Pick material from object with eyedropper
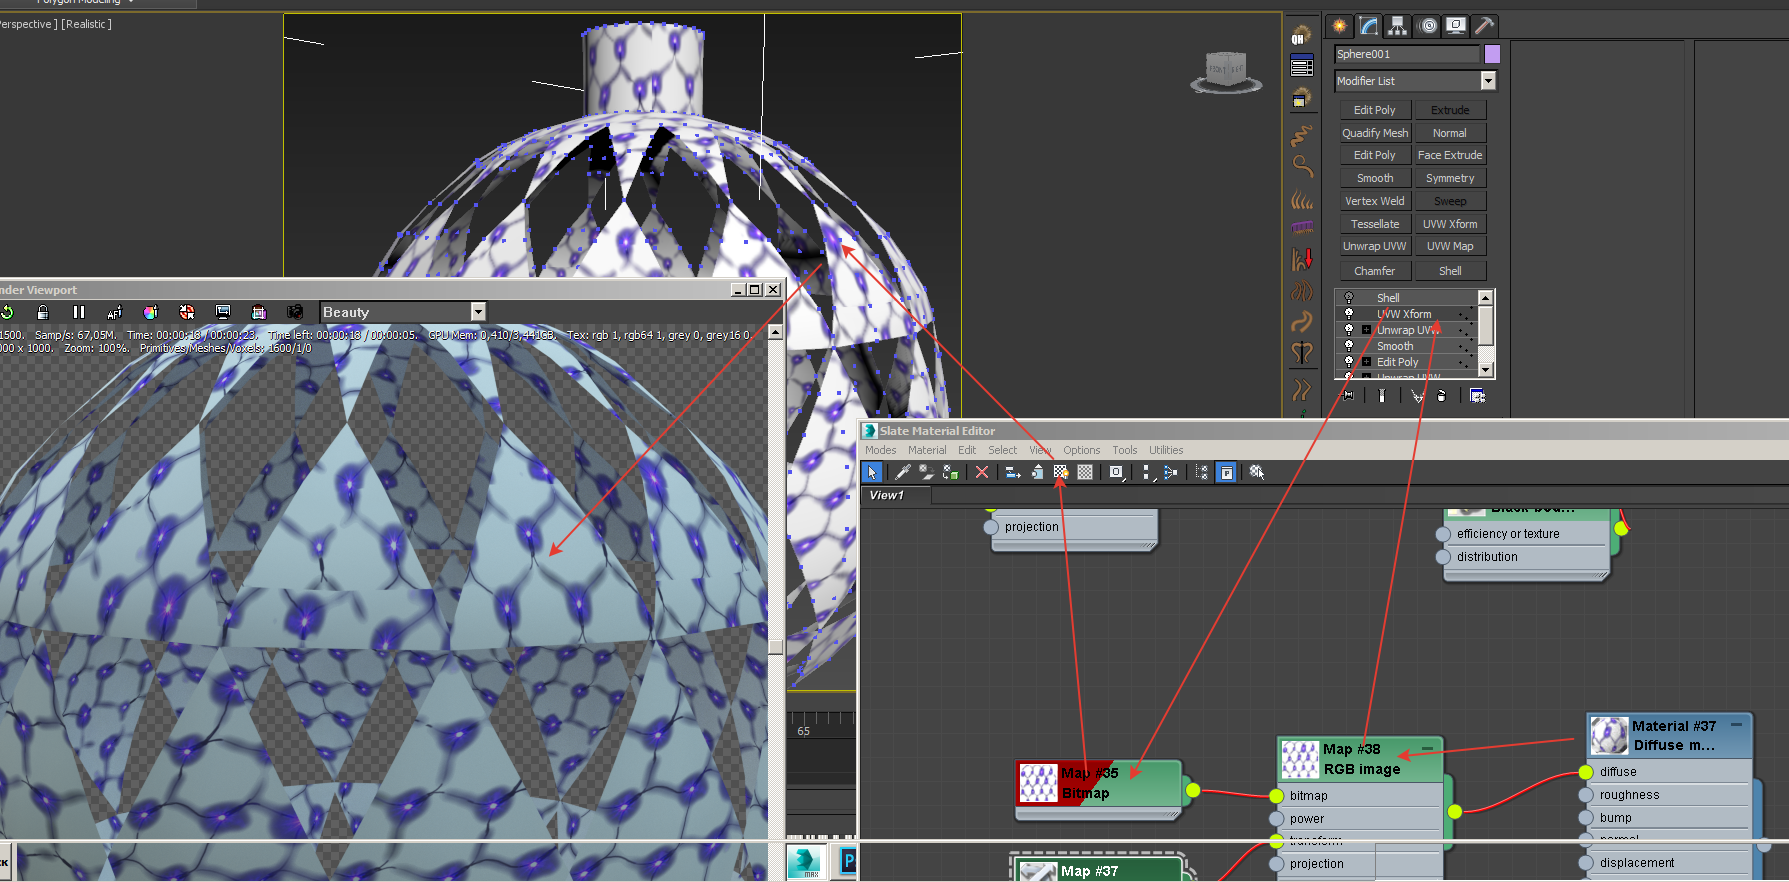 coord(902,472)
